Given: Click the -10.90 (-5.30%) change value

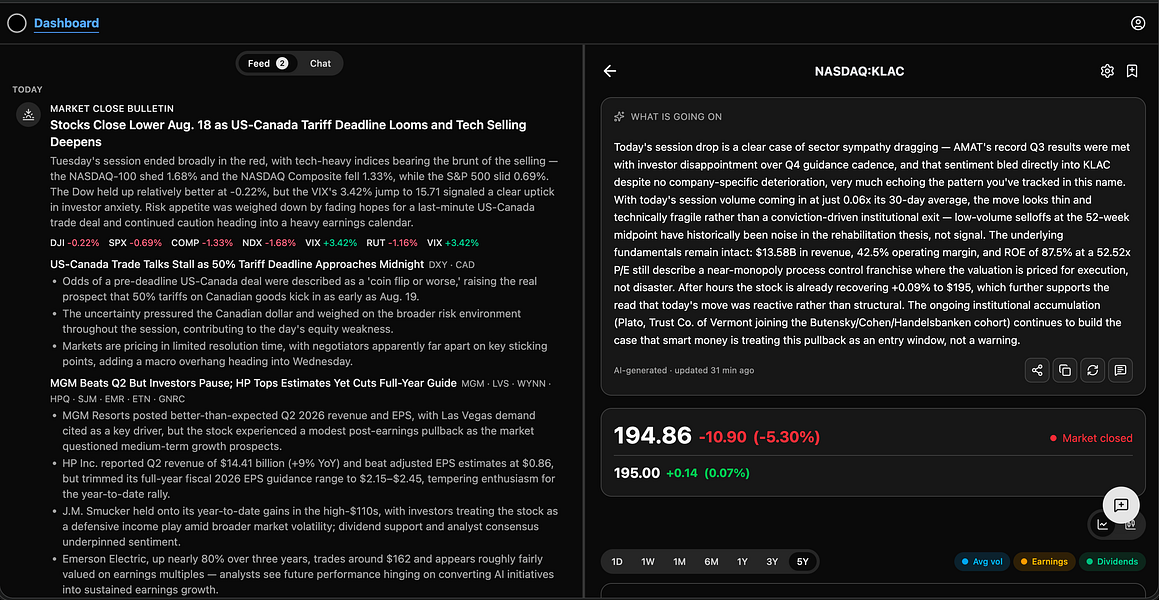Looking at the screenshot, I should (759, 437).
